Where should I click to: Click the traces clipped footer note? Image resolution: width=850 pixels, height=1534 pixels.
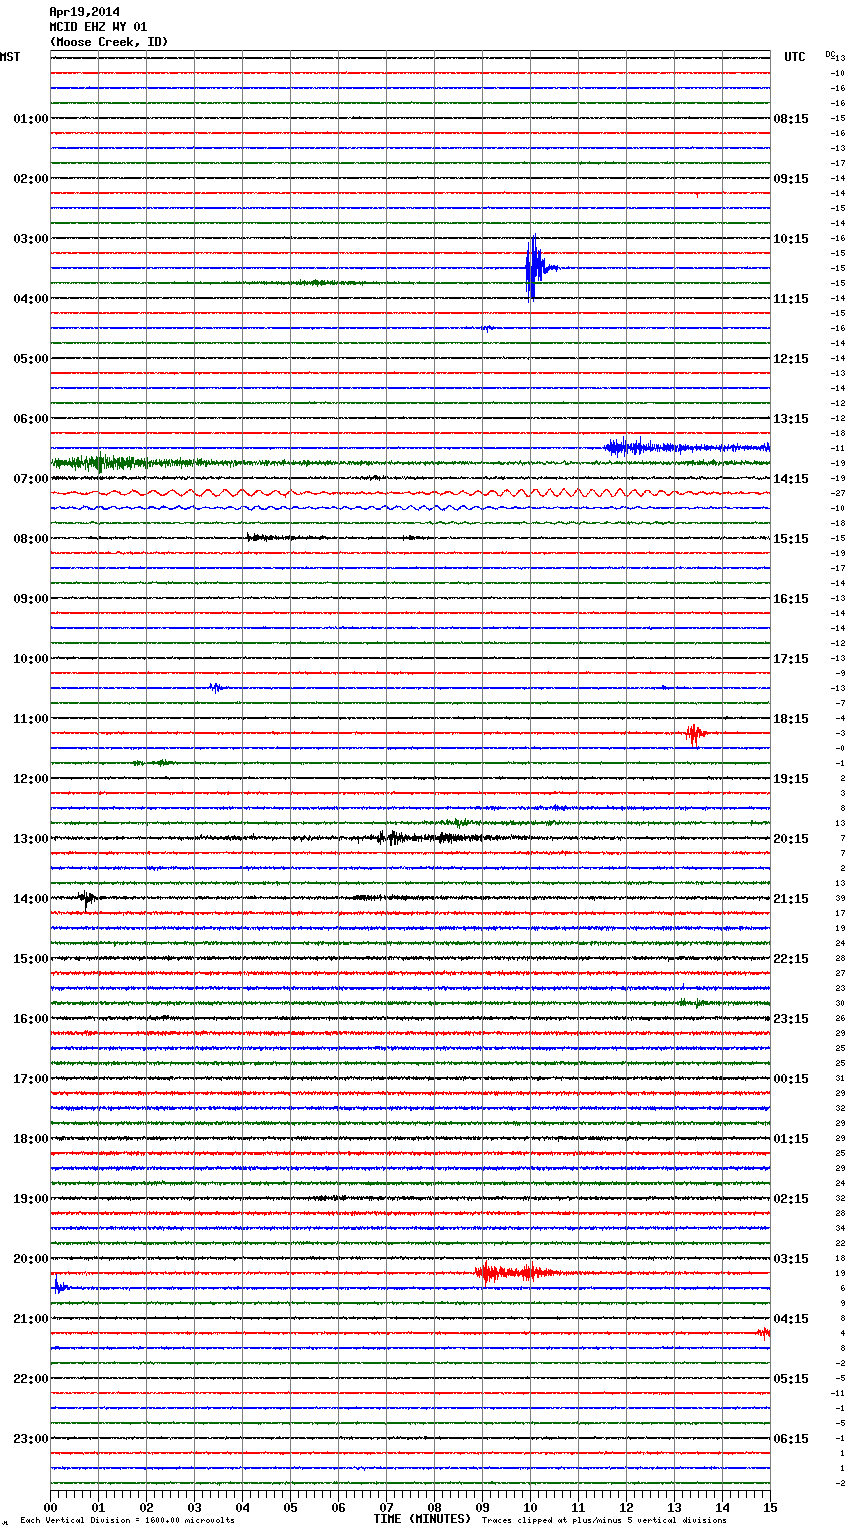pyautogui.click(x=604, y=1520)
